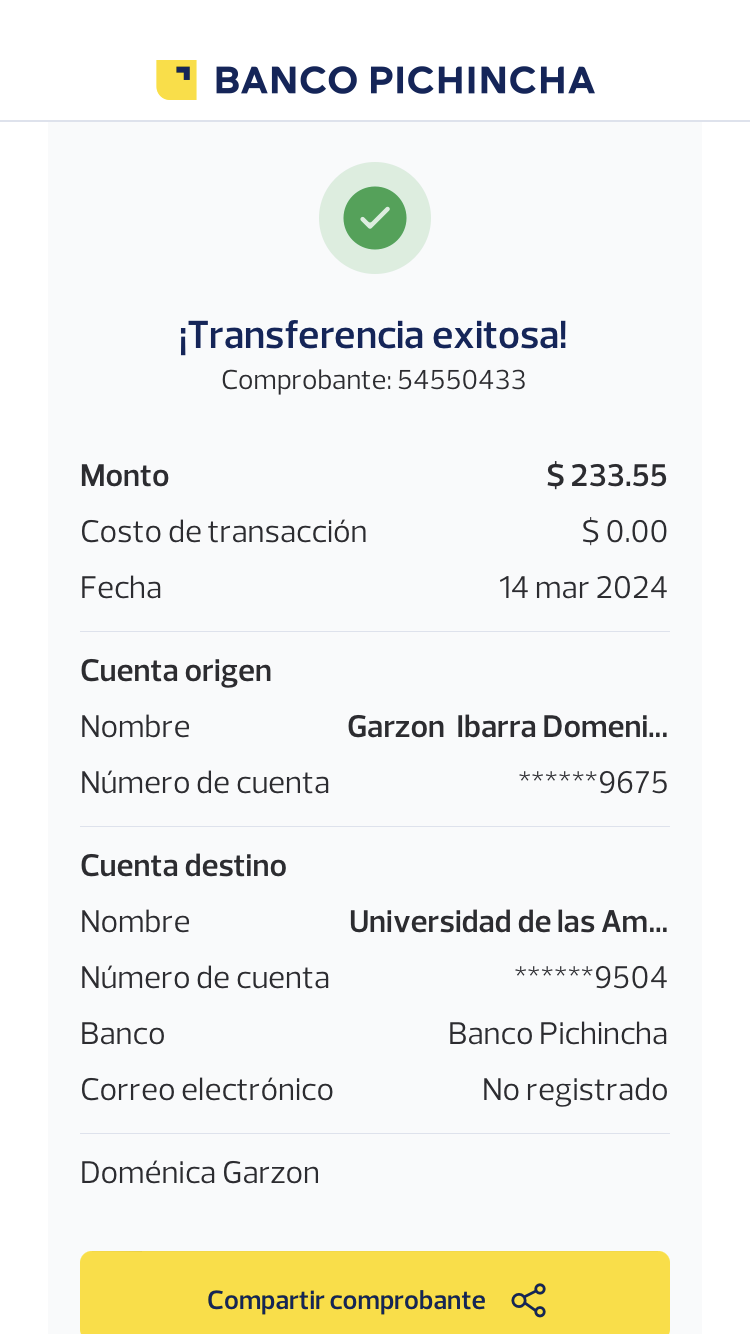Viewport: 750px width, 1334px height.
Task: Tap the destination bank value Banco Pichincha
Action: coord(557,1033)
